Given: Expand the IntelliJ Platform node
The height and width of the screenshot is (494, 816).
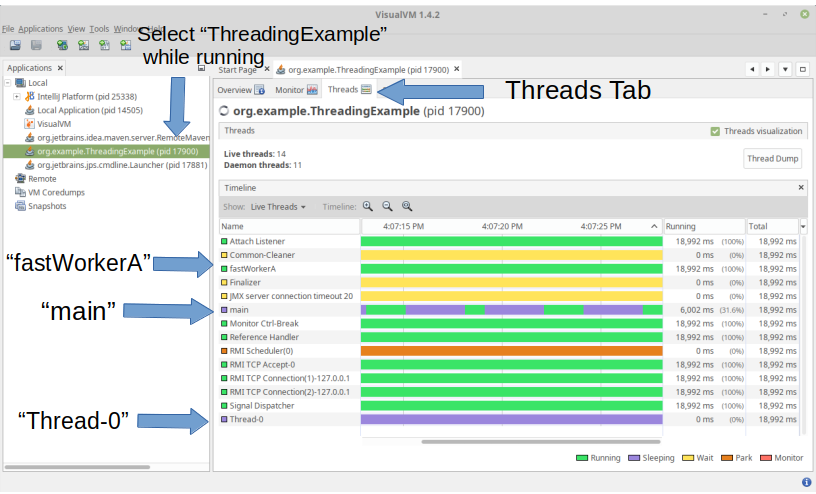Looking at the screenshot, I should [17, 97].
